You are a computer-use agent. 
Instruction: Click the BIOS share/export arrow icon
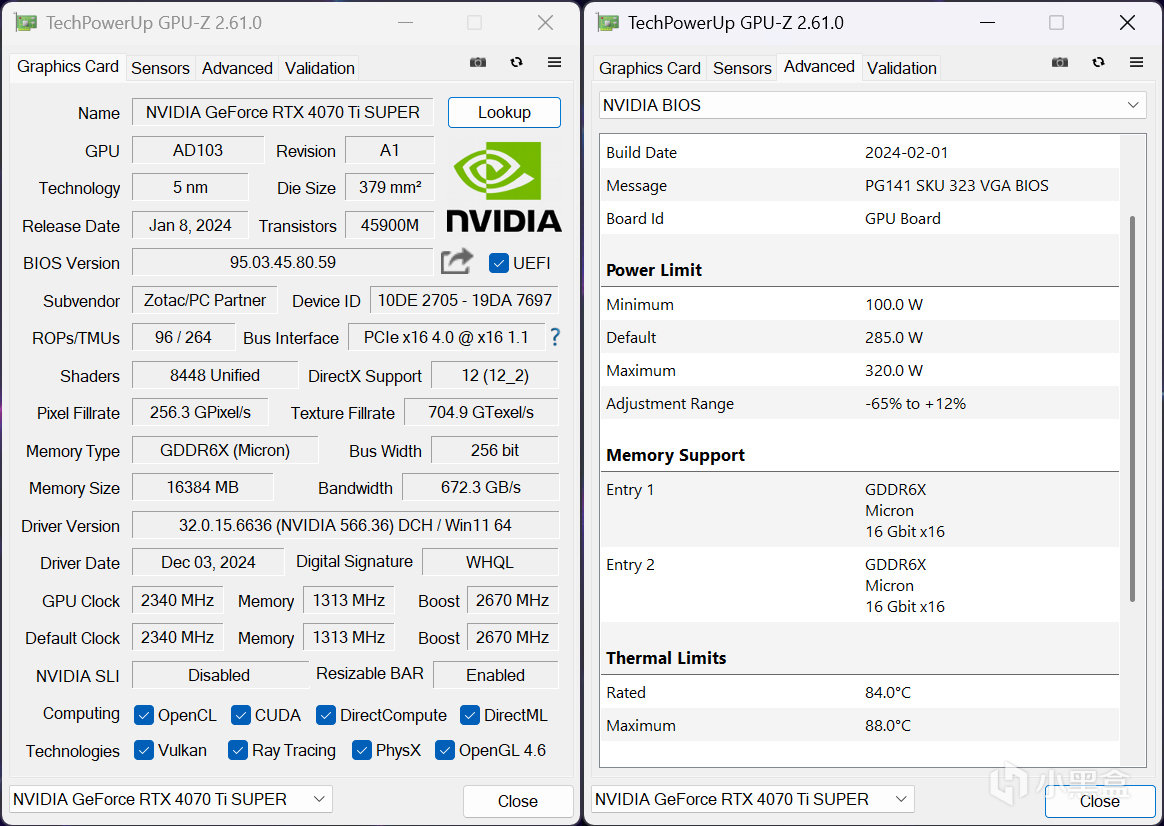pyautogui.click(x=457, y=262)
